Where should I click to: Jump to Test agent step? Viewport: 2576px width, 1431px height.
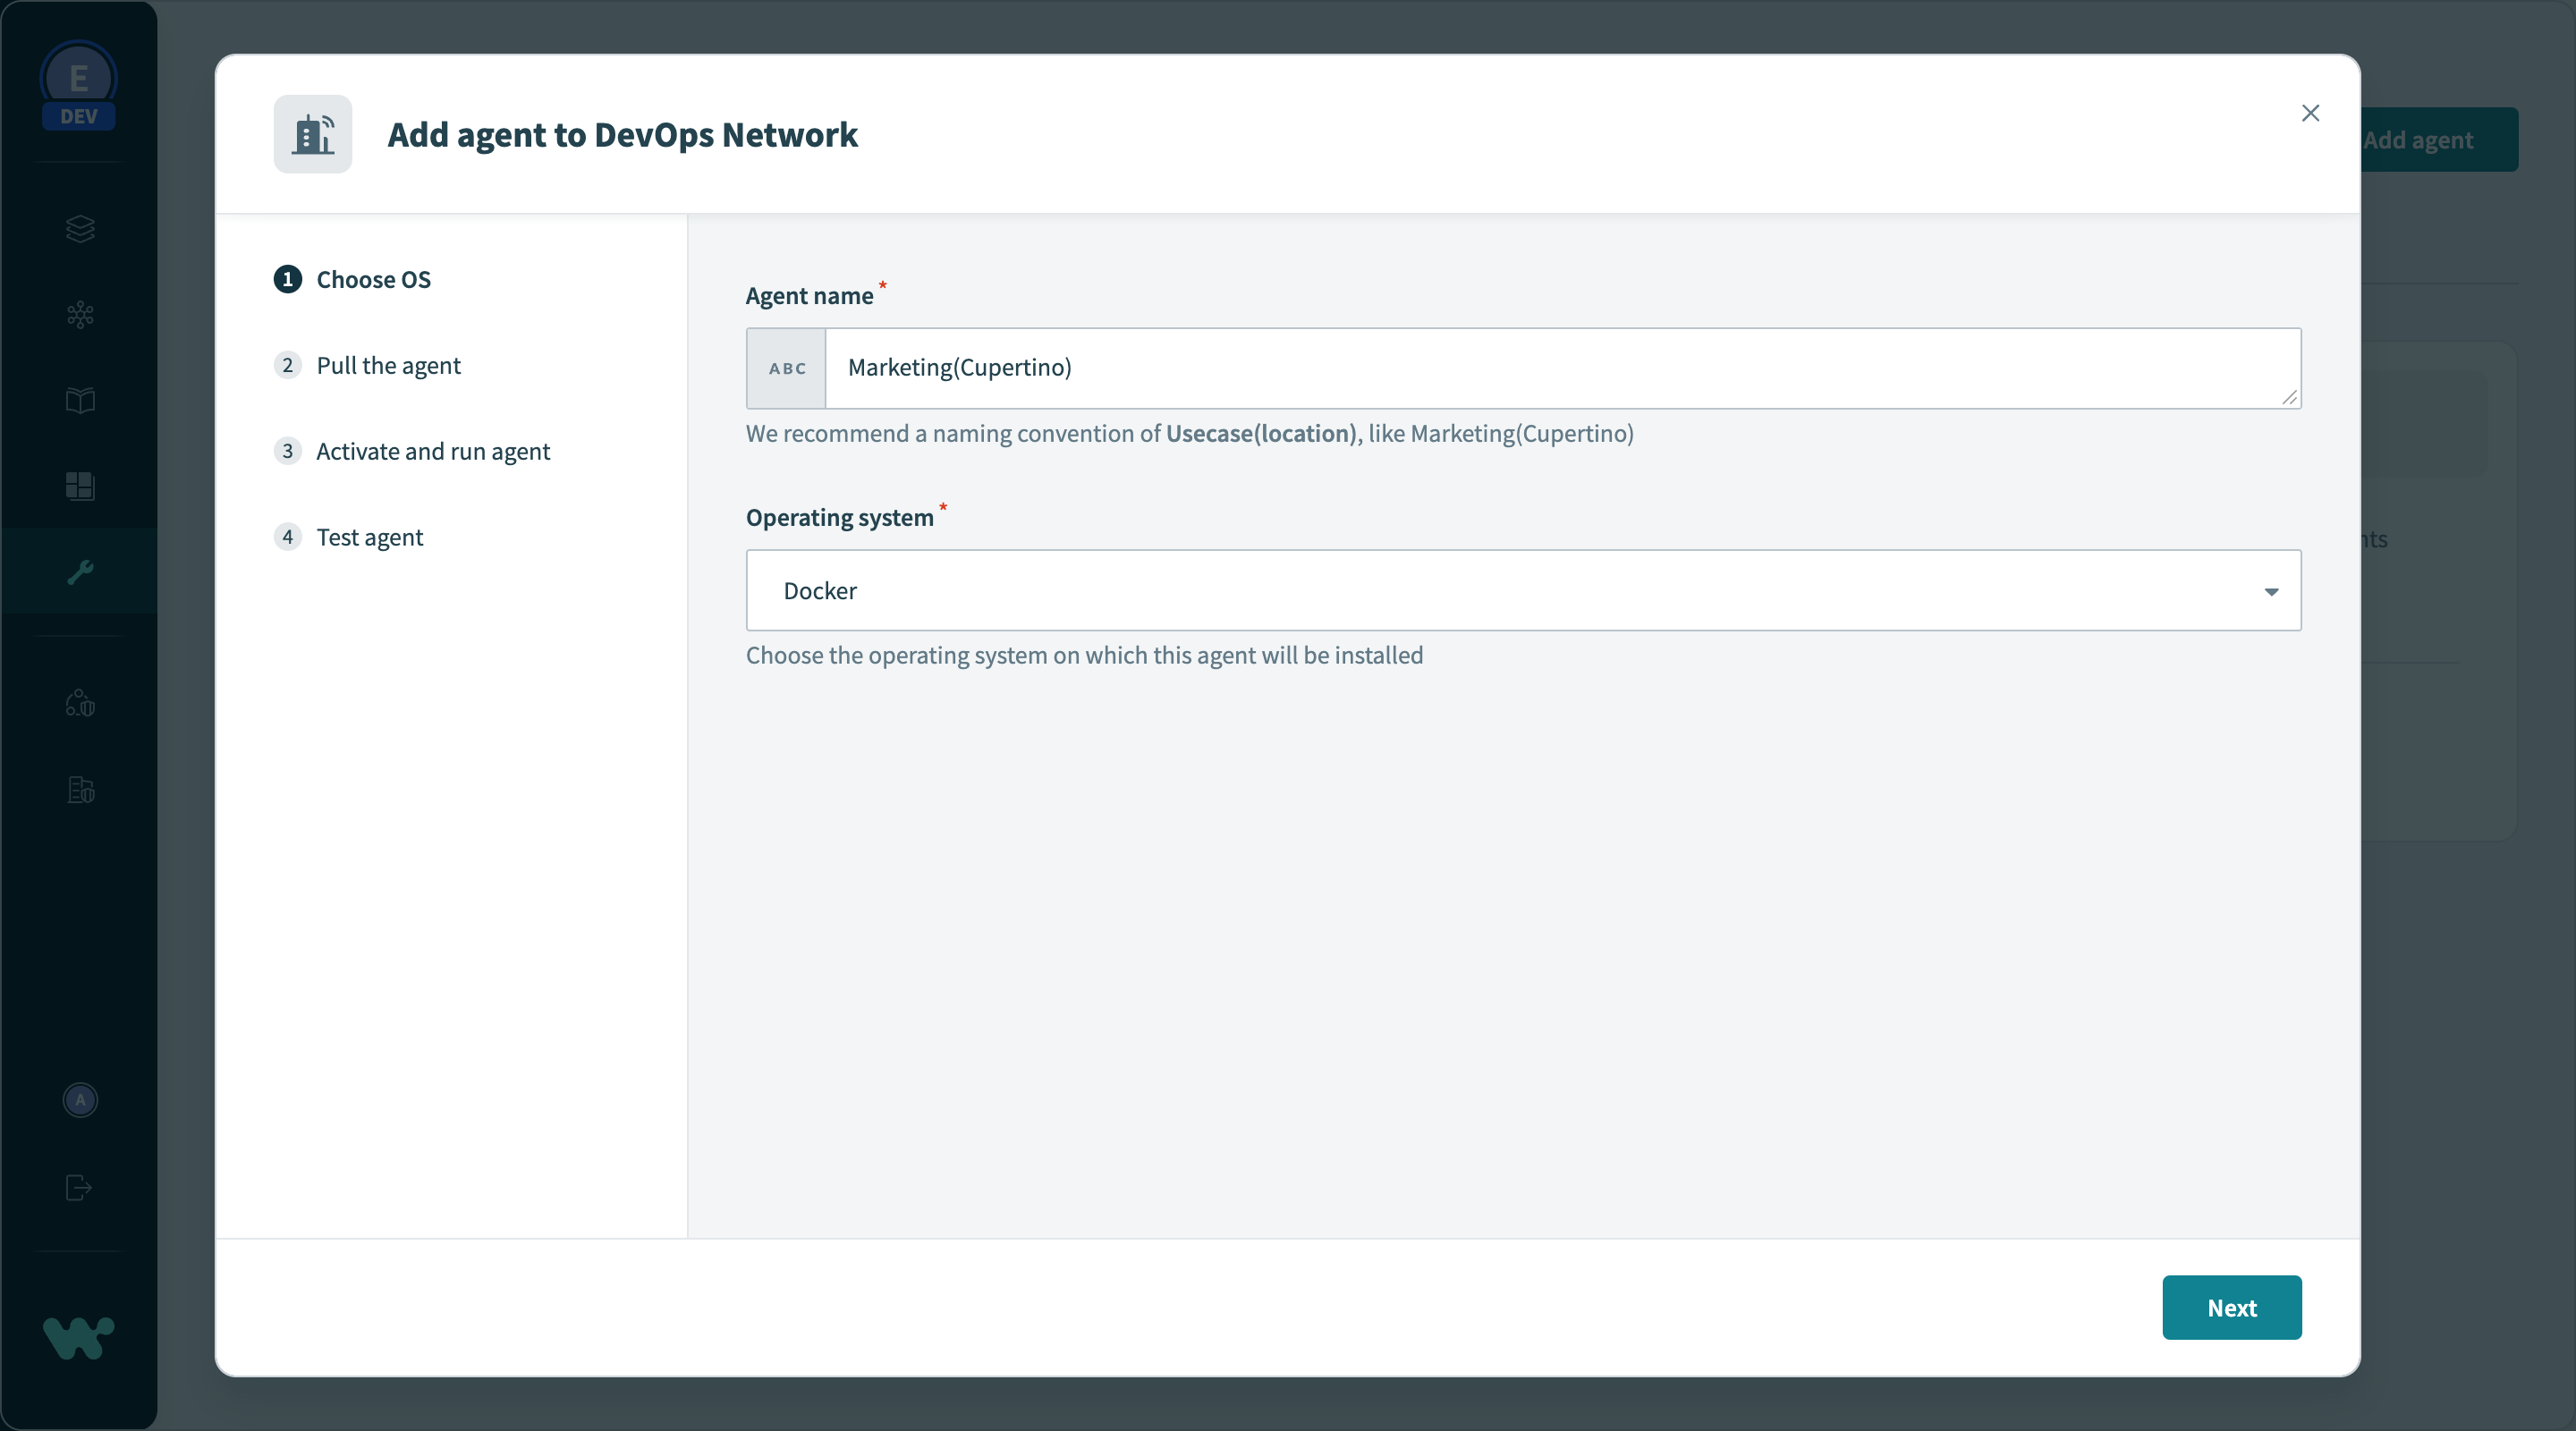tap(348, 537)
